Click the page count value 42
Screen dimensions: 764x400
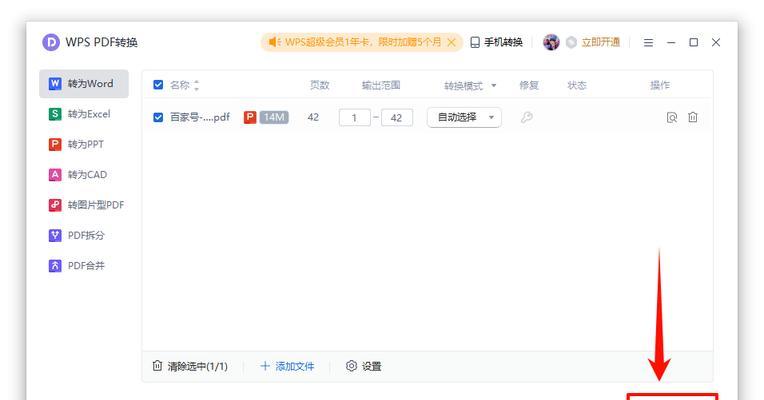click(313, 117)
